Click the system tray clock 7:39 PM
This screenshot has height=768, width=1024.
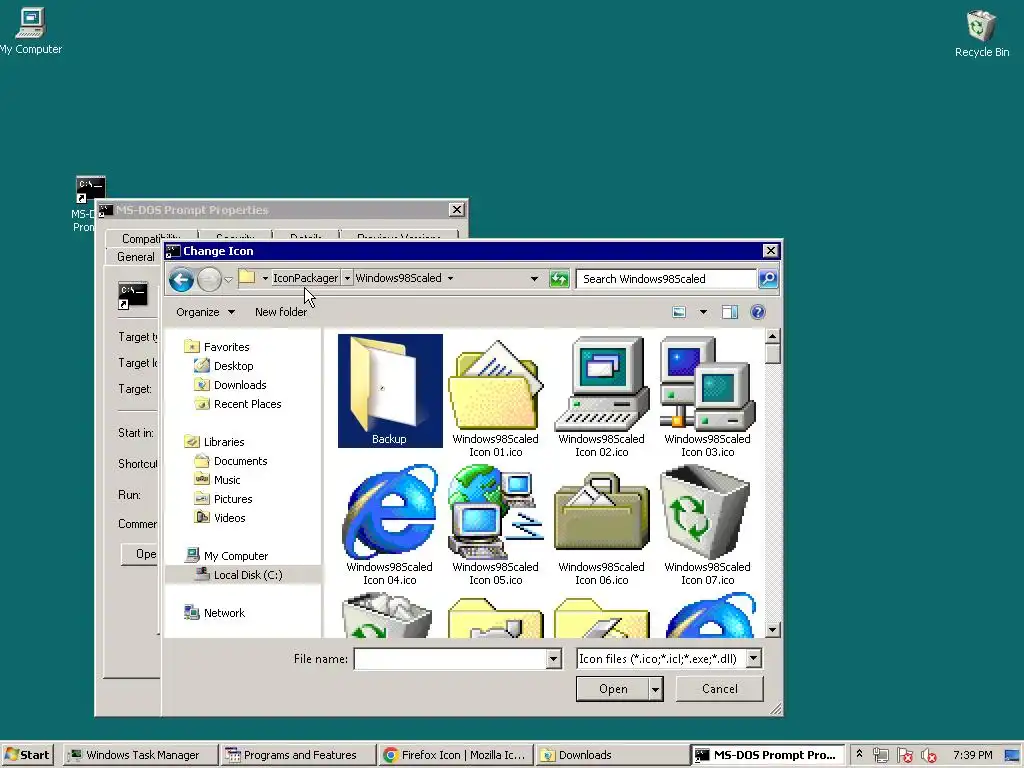(x=972, y=755)
